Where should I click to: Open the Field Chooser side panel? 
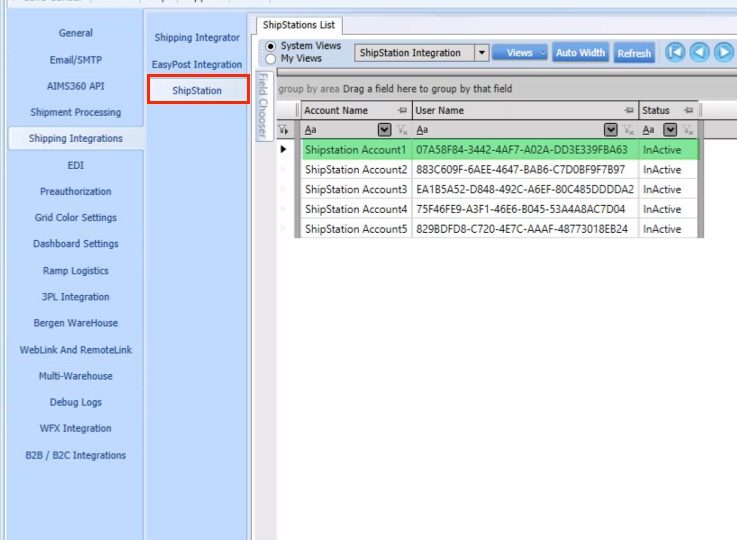point(263,105)
